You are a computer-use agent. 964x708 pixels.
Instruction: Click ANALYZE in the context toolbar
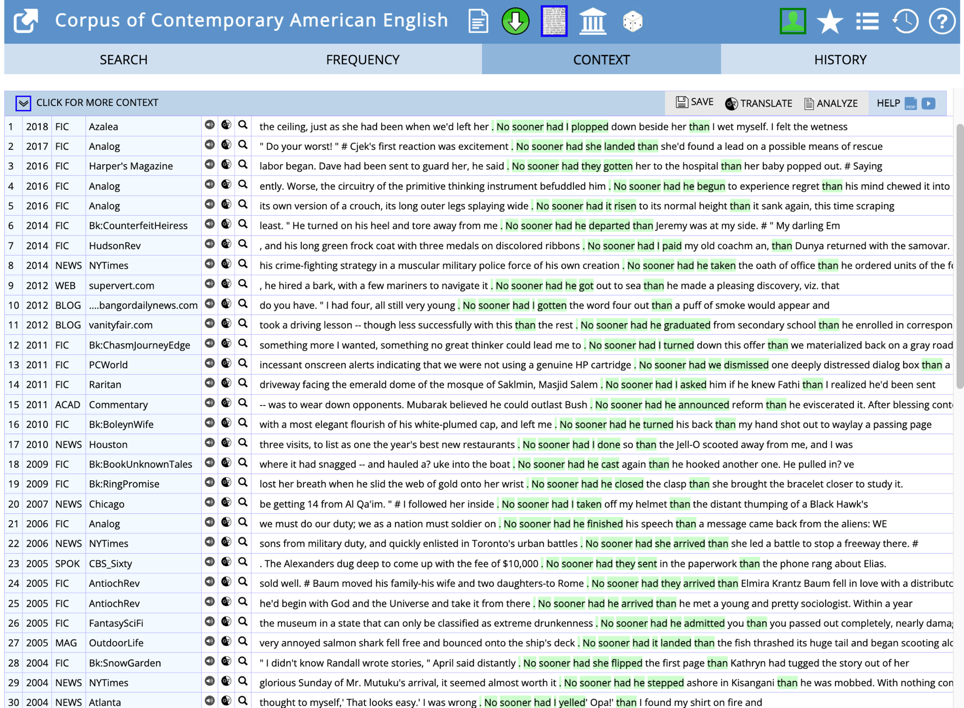click(x=831, y=103)
